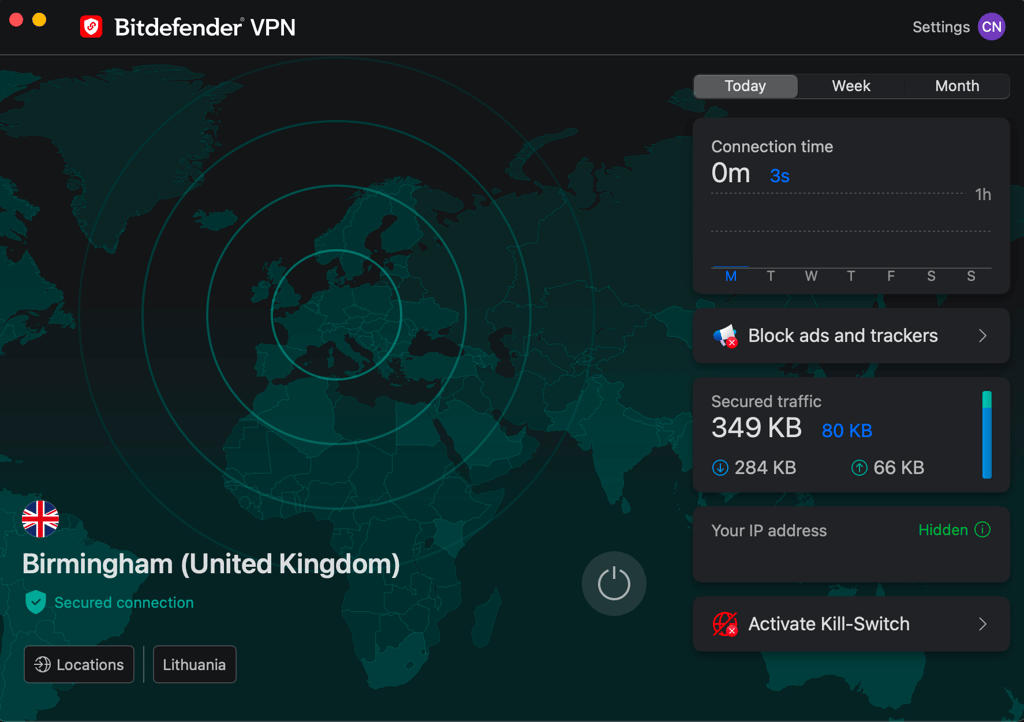Click the block ads megaphone icon
This screenshot has height=722, width=1024.
725,336
